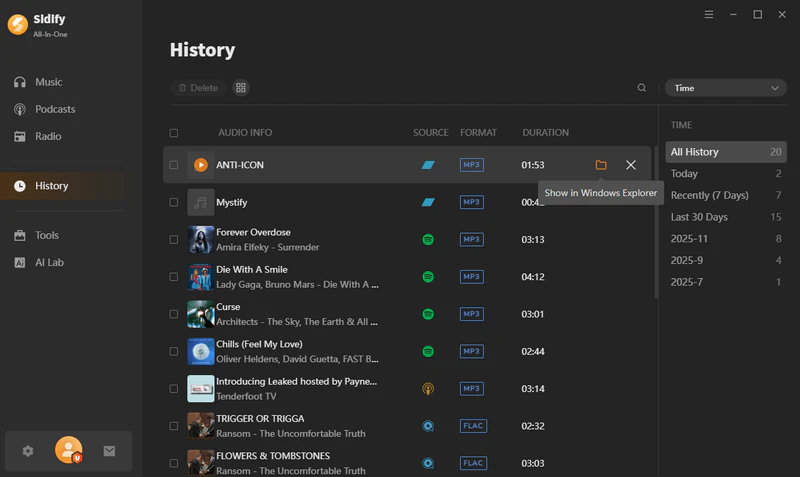800x477 pixels.
Task: Select the All History filter
Action: [726, 152]
